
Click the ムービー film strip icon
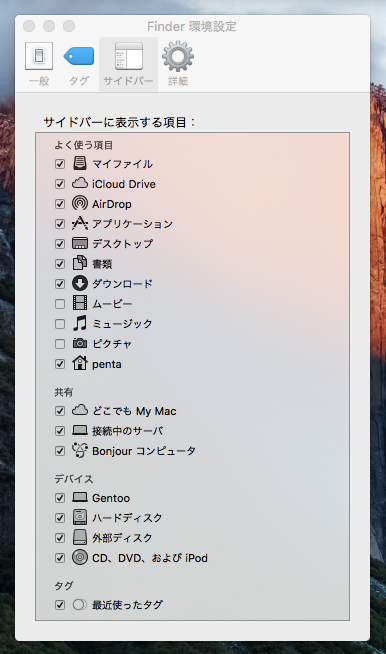point(80,303)
